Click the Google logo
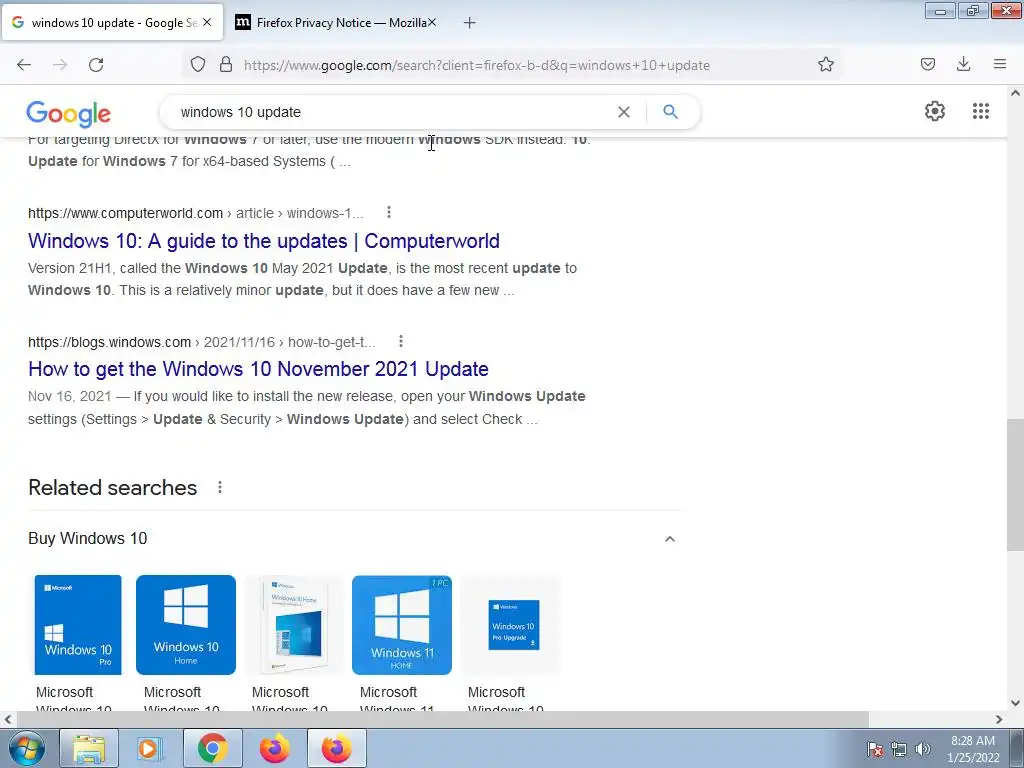The image size is (1024, 768). click(x=69, y=114)
